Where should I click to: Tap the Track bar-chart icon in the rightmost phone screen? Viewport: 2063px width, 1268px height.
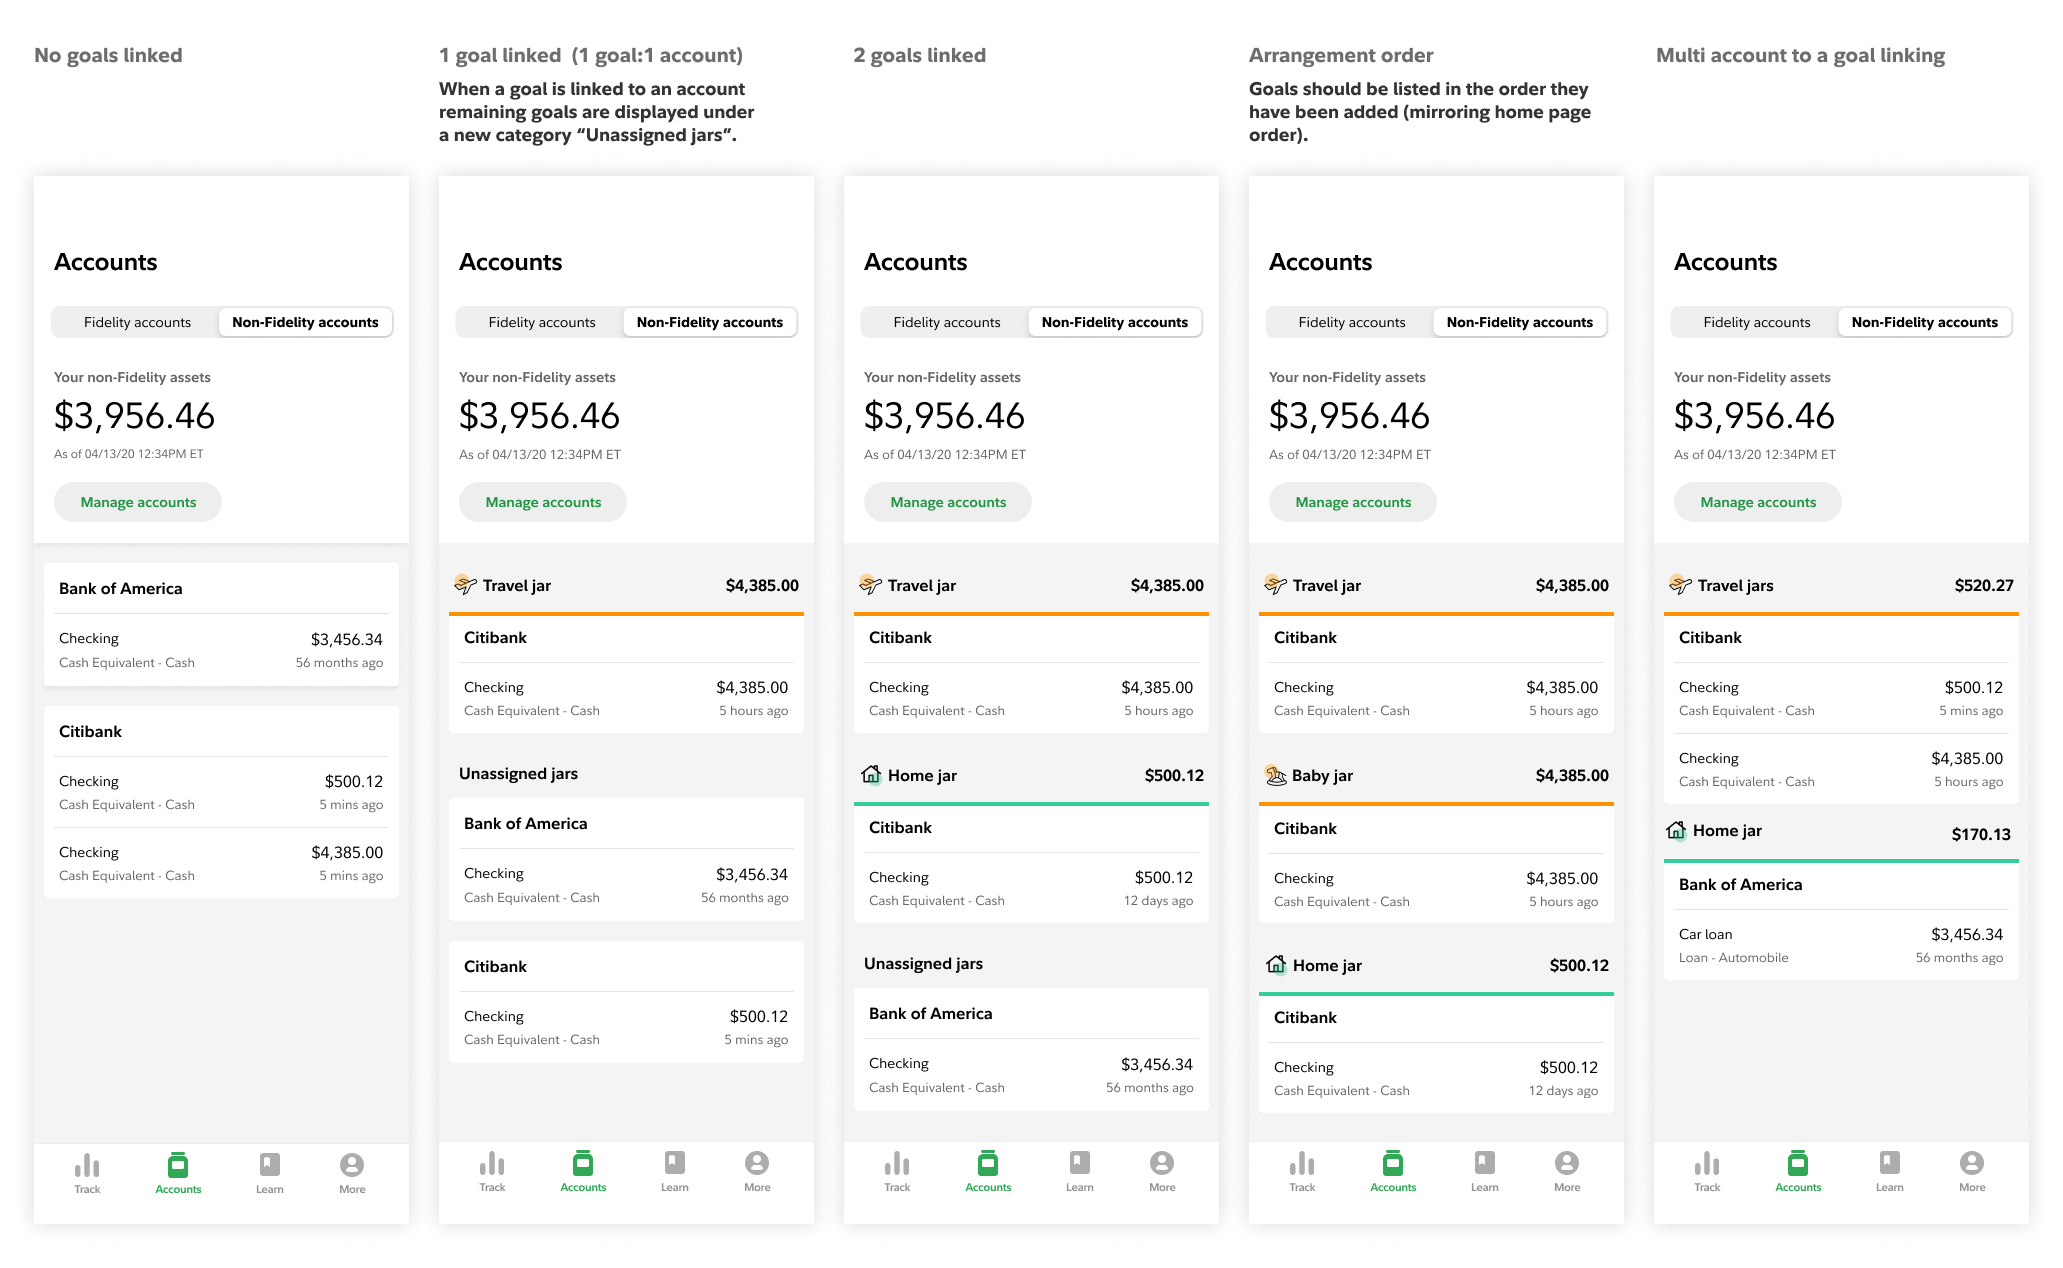(x=1707, y=1163)
